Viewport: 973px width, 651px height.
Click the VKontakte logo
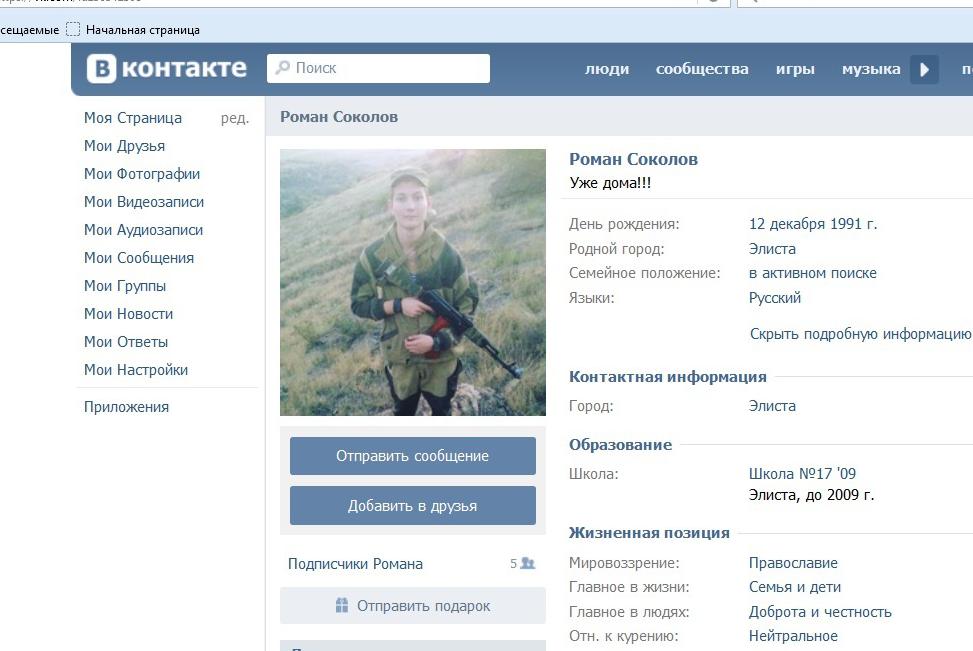tap(166, 68)
